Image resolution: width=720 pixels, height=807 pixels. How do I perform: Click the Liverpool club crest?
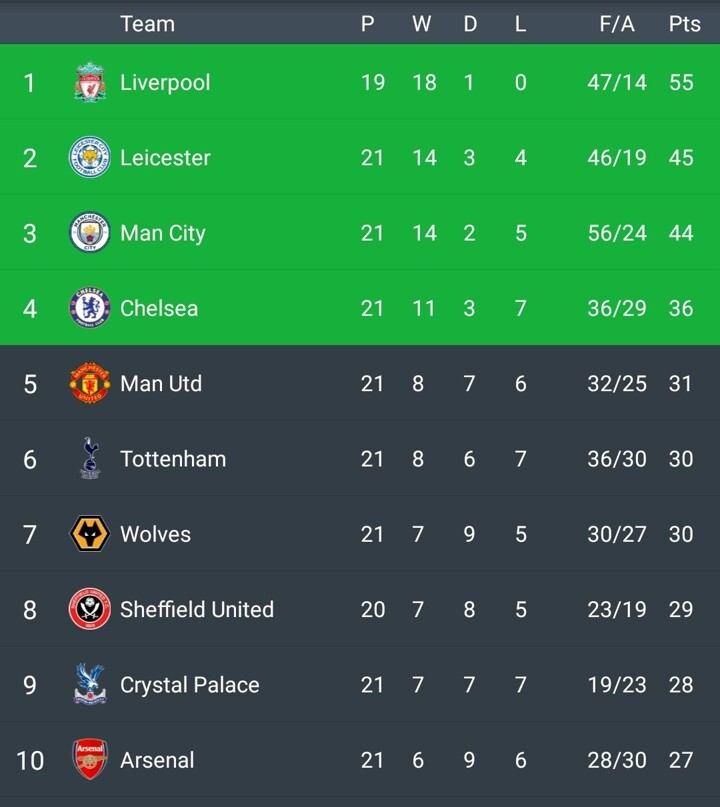[89, 82]
